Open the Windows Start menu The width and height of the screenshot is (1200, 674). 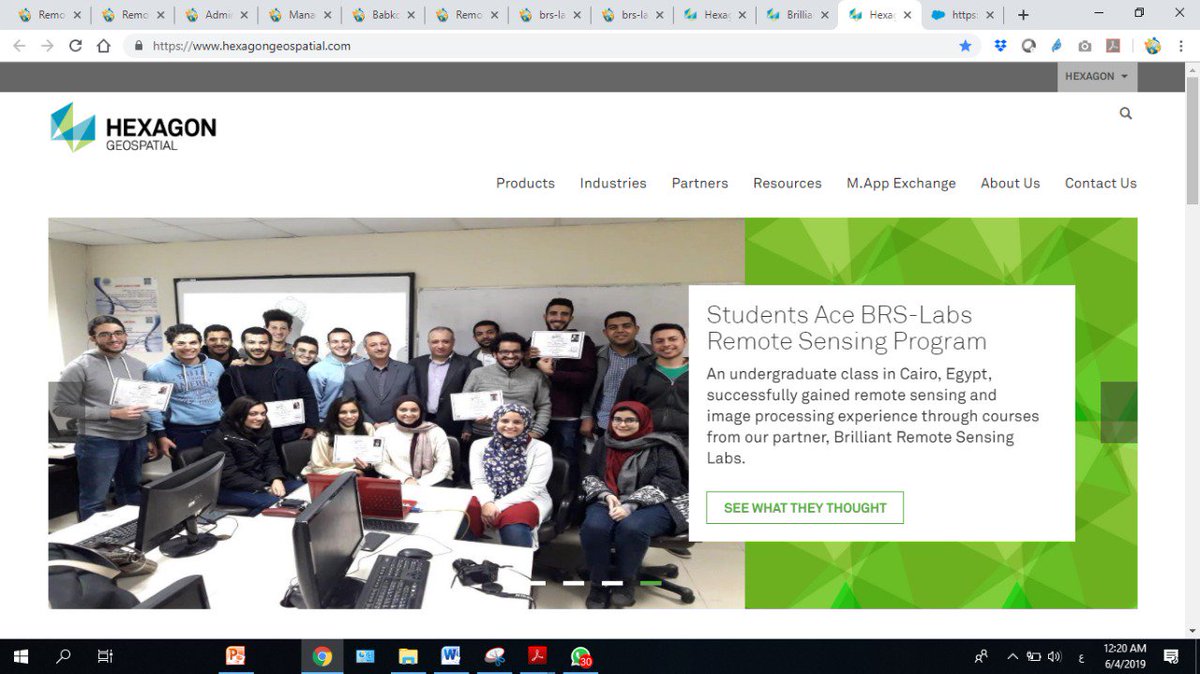pyautogui.click(x=21, y=656)
